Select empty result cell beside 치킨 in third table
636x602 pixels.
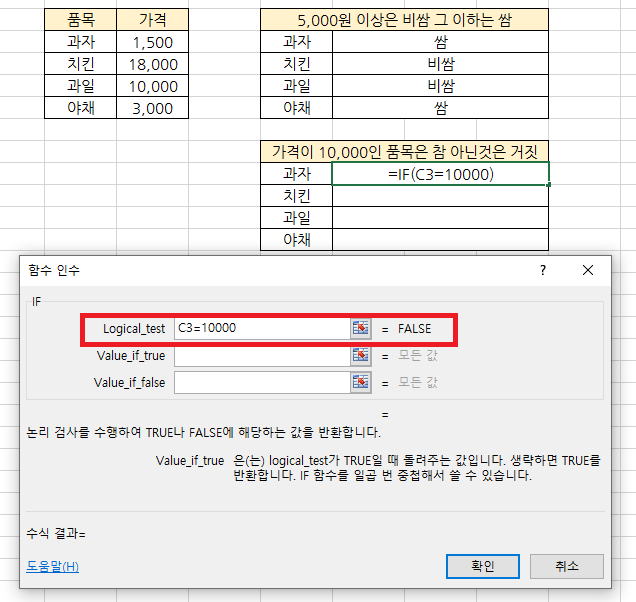(440, 196)
